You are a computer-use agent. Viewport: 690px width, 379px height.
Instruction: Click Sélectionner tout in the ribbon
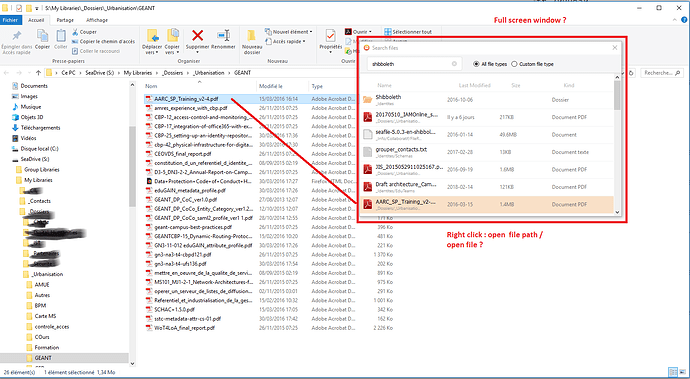(x=408, y=32)
